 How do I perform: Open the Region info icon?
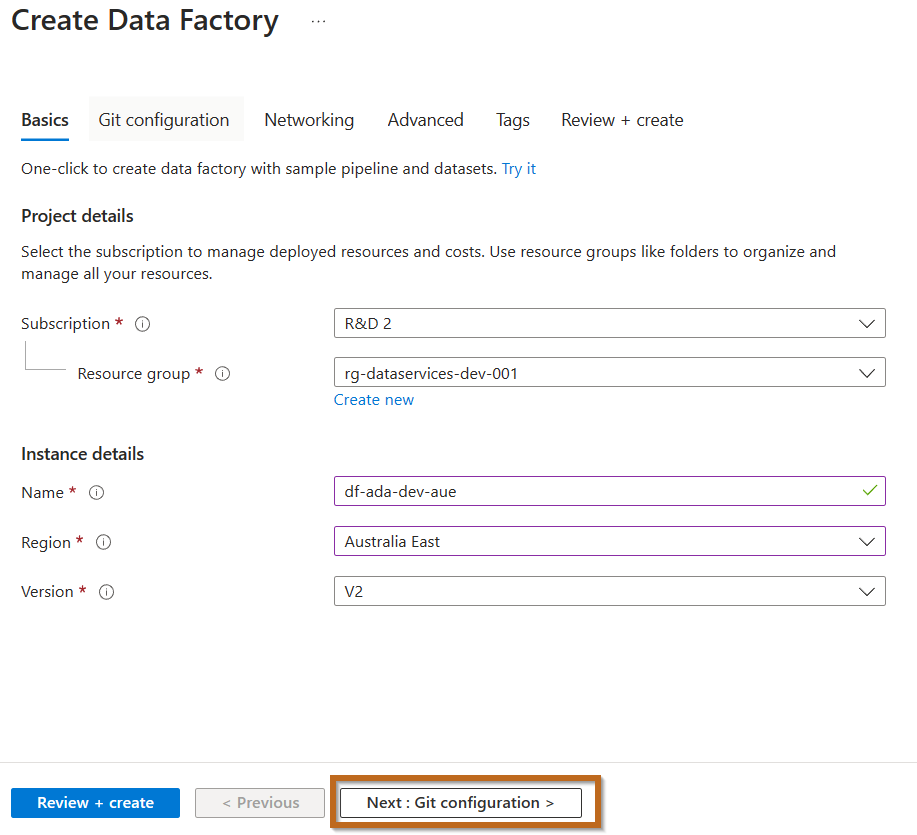pyautogui.click(x=104, y=542)
